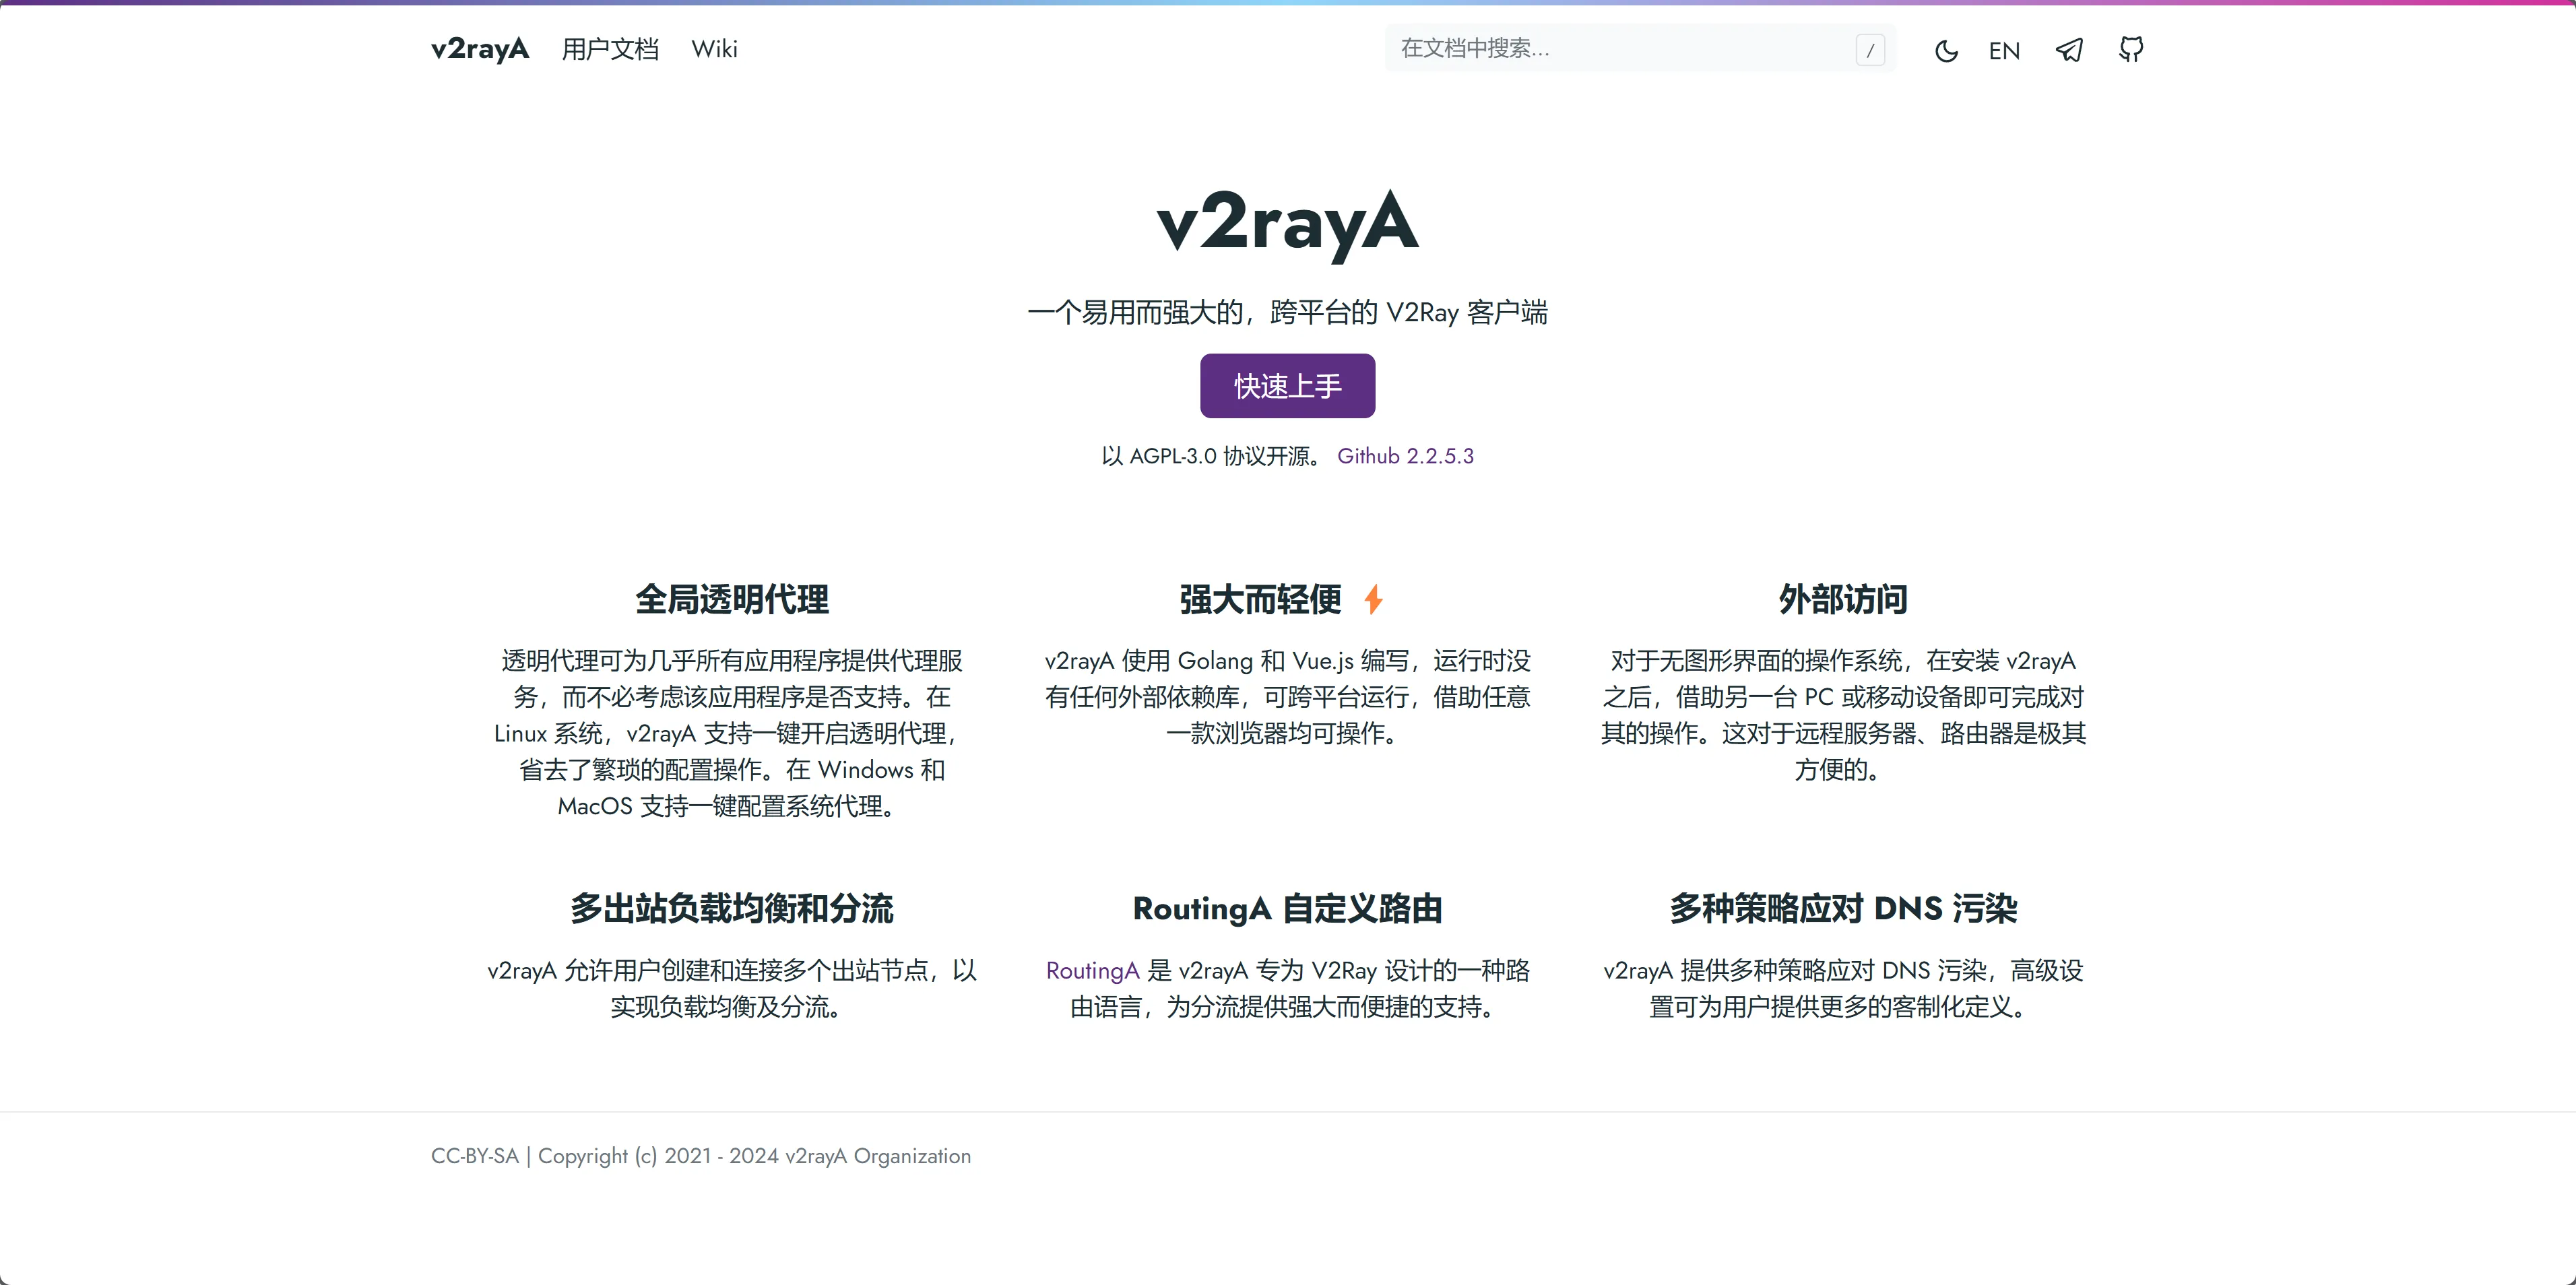
Task: Open the Github 2.2.5.3 release link
Action: 1405,456
